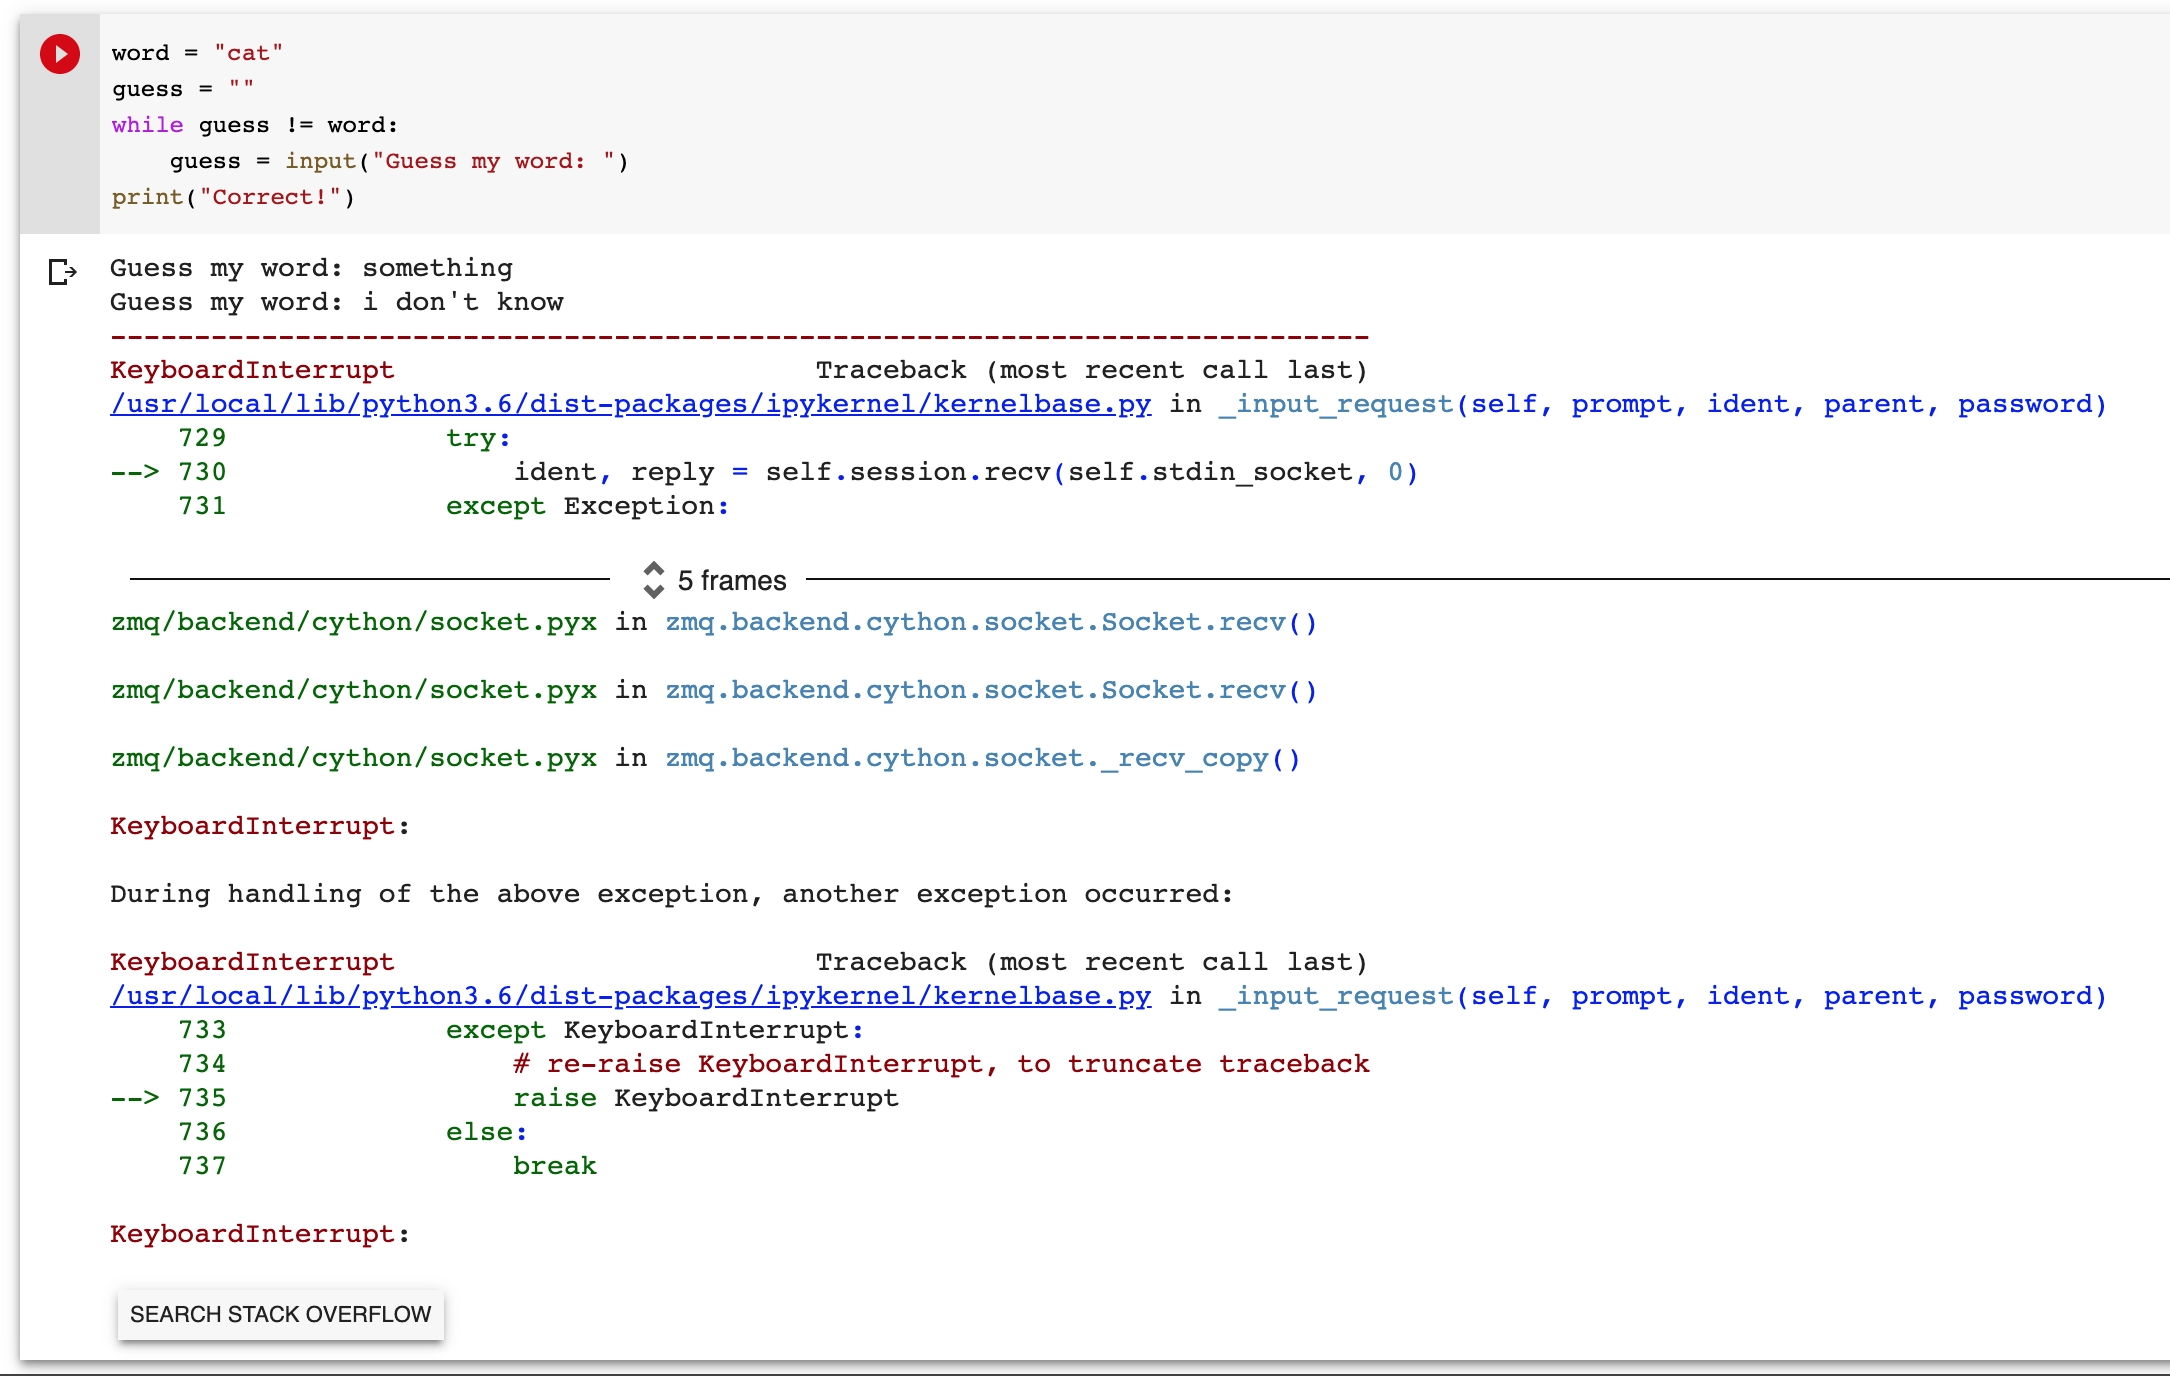Open kernelbase.py from the second KeyboardInterrupt traceback

coord(630,996)
